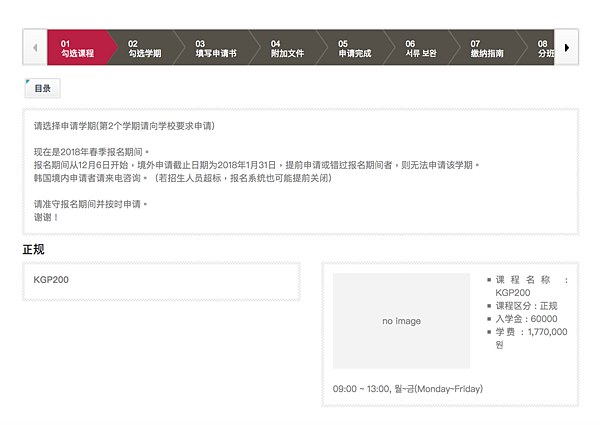Screen dimensions: 600x425
Task: Open step 03 填写申请书
Action: pos(216,48)
